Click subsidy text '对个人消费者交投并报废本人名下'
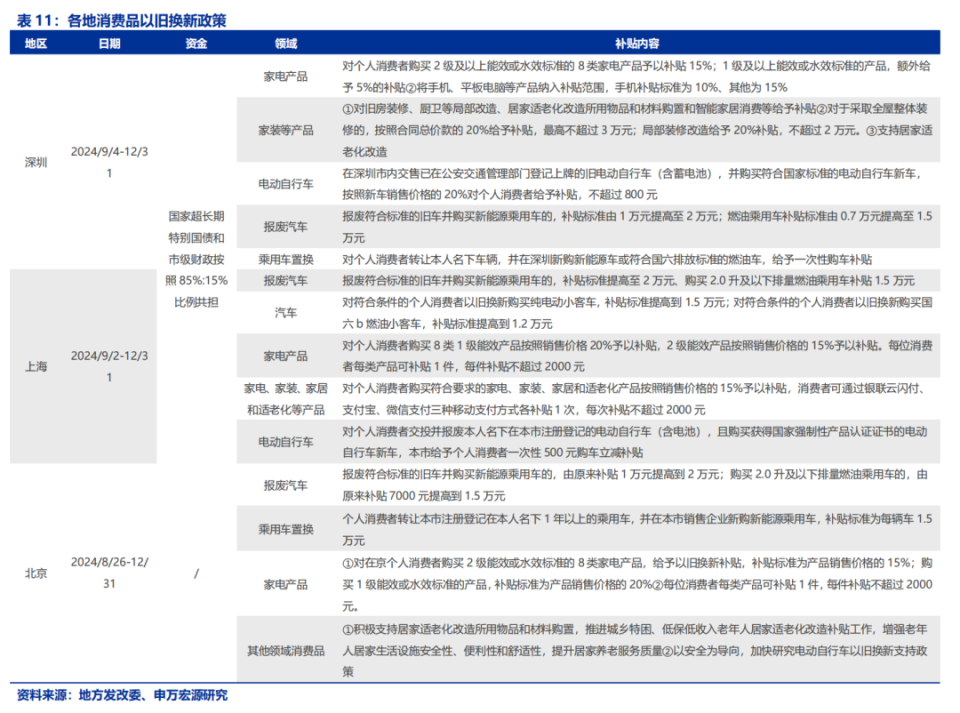The height and width of the screenshot is (713, 960). [x=431, y=431]
